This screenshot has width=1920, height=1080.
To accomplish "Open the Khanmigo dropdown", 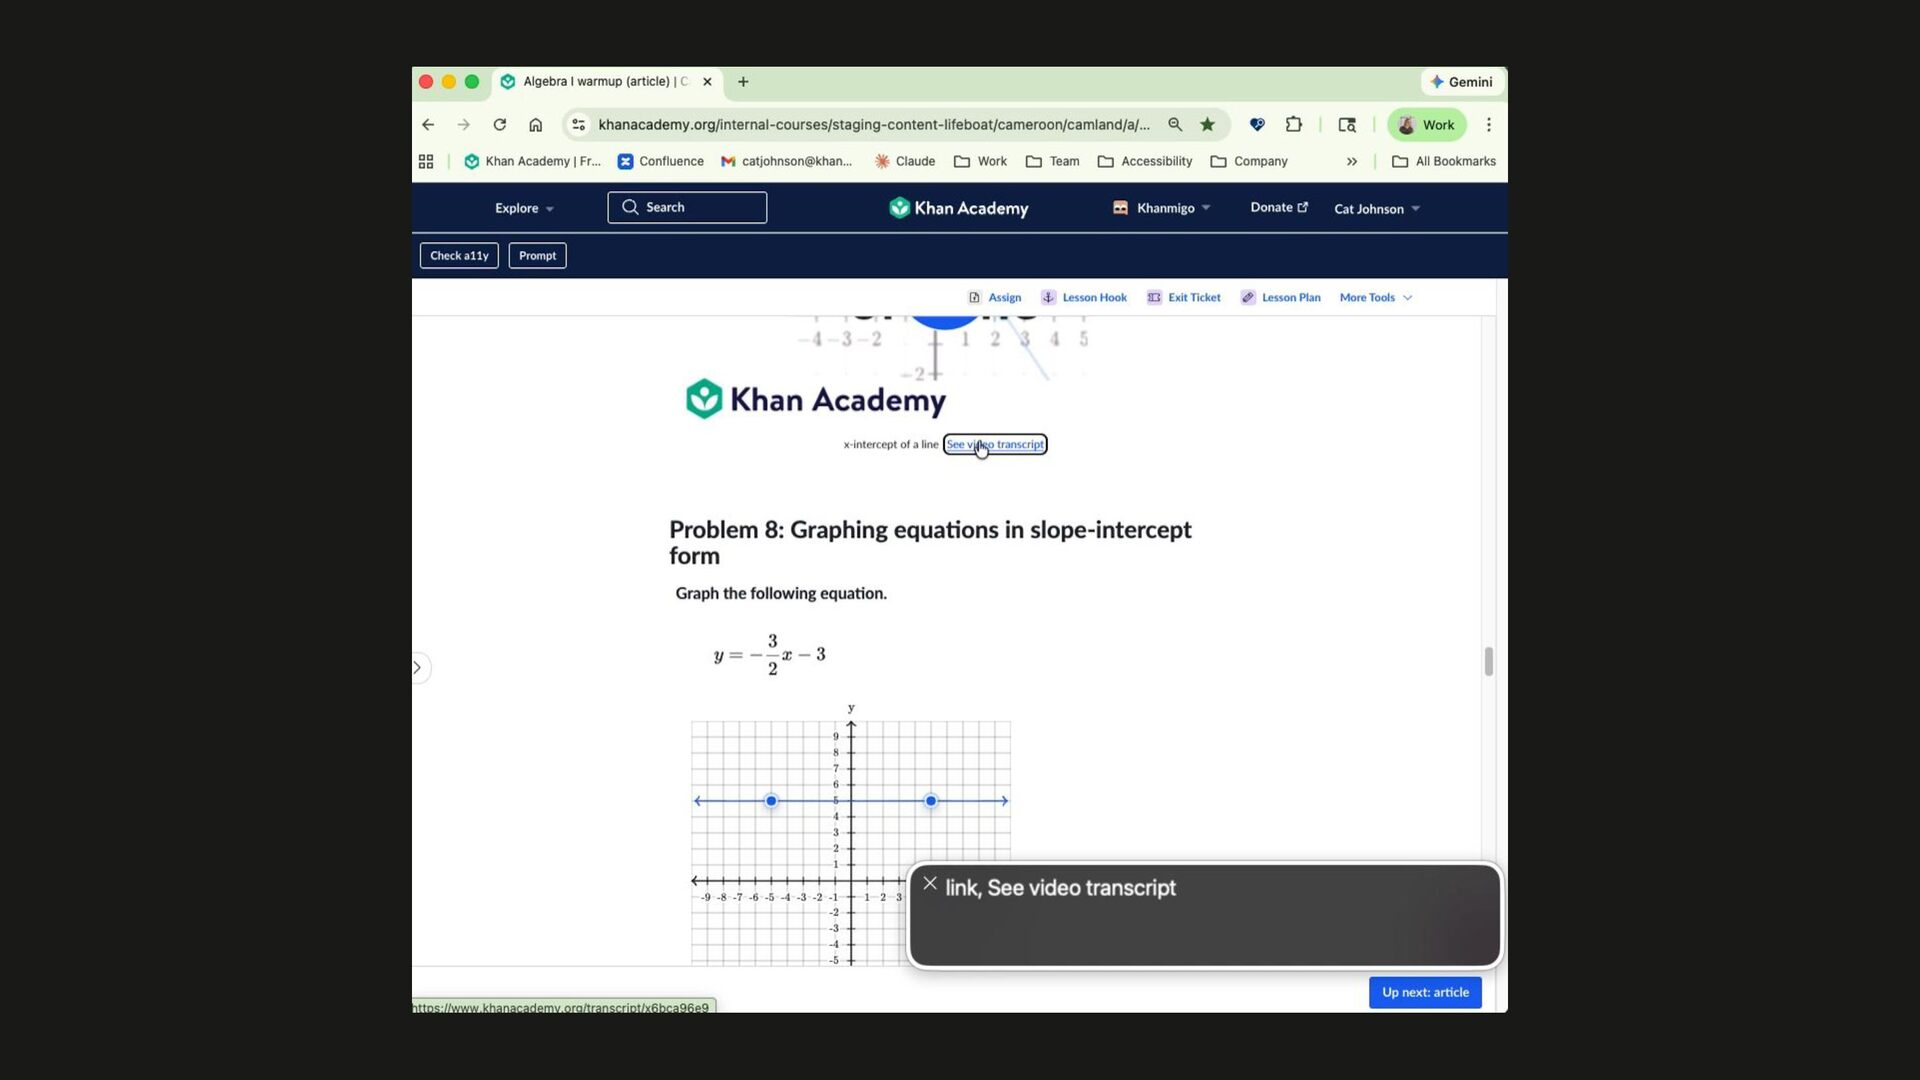I will (x=1161, y=208).
